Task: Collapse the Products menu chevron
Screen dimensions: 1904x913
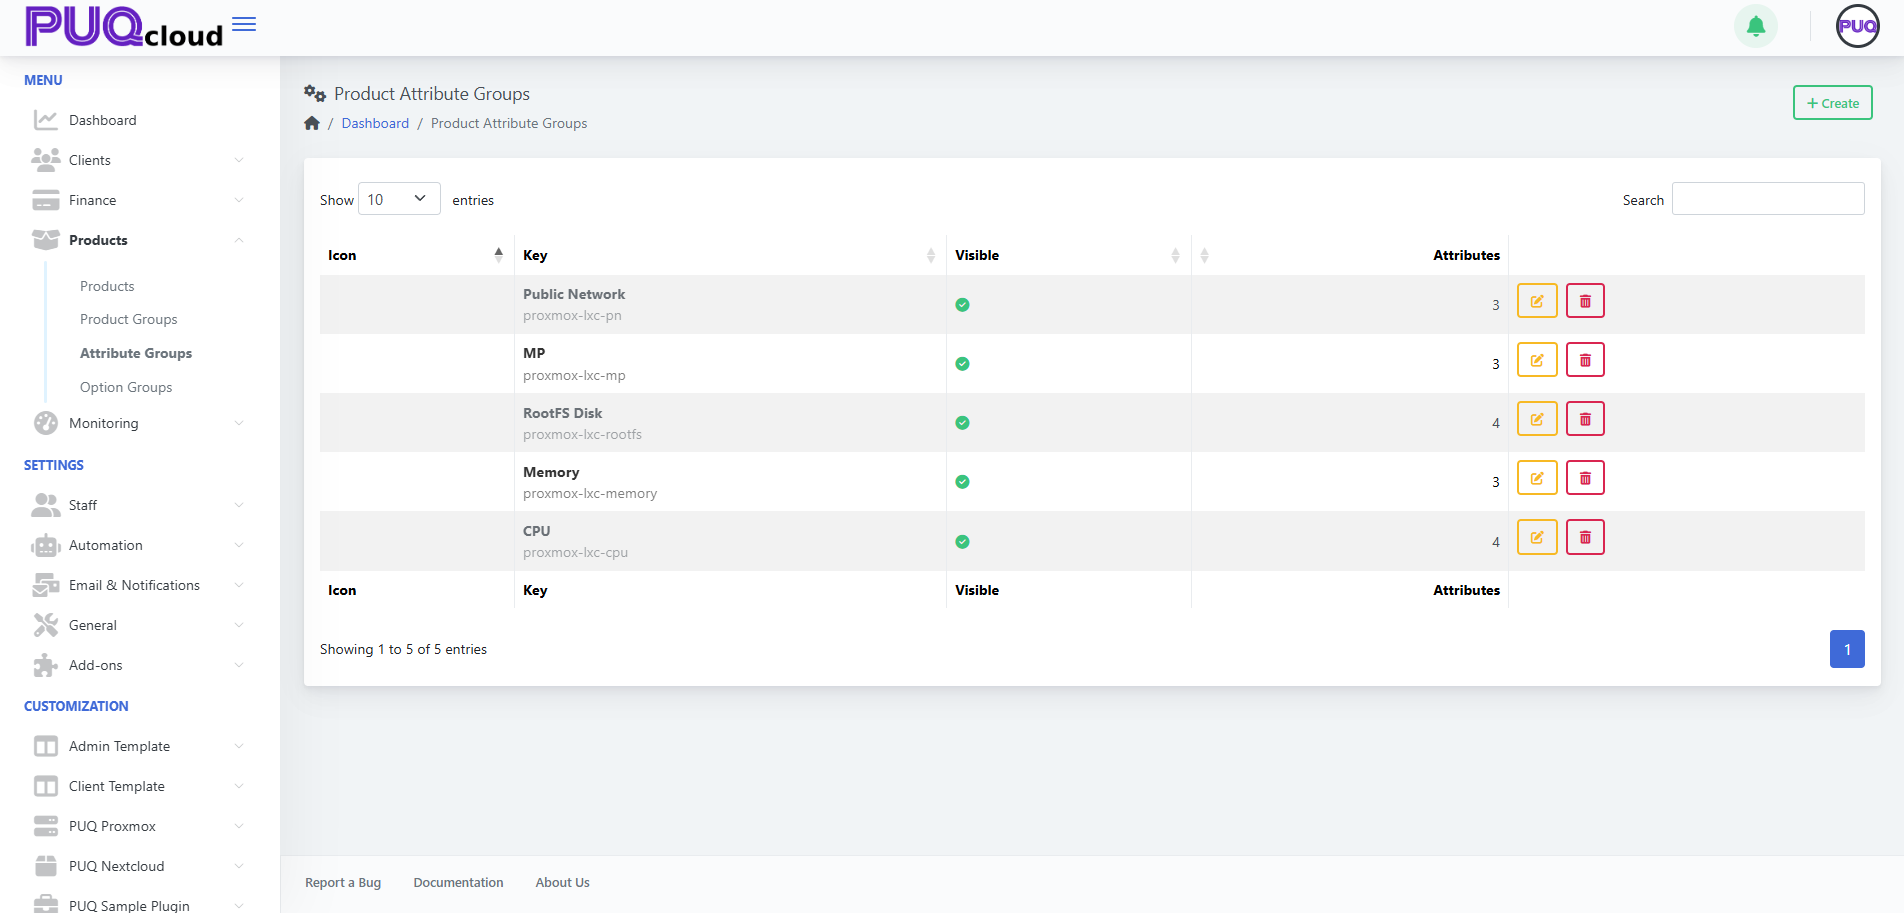Action: [239, 240]
